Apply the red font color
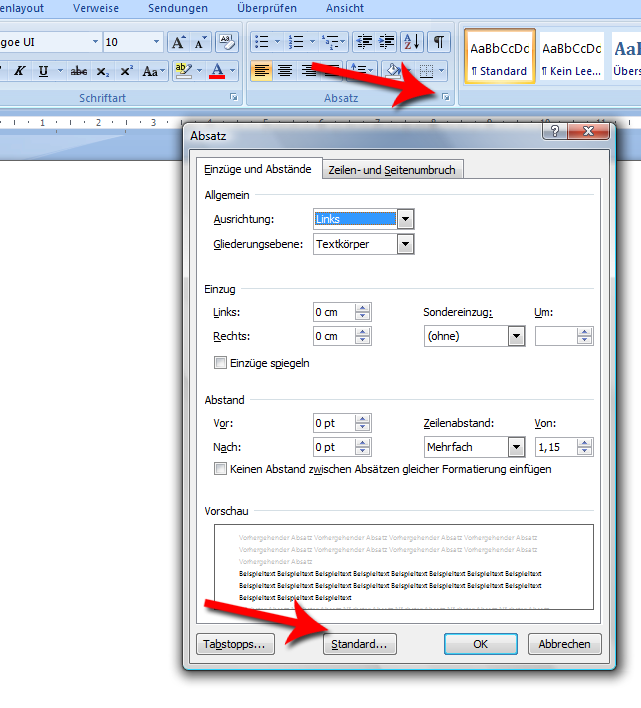 [x=217, y=71]
